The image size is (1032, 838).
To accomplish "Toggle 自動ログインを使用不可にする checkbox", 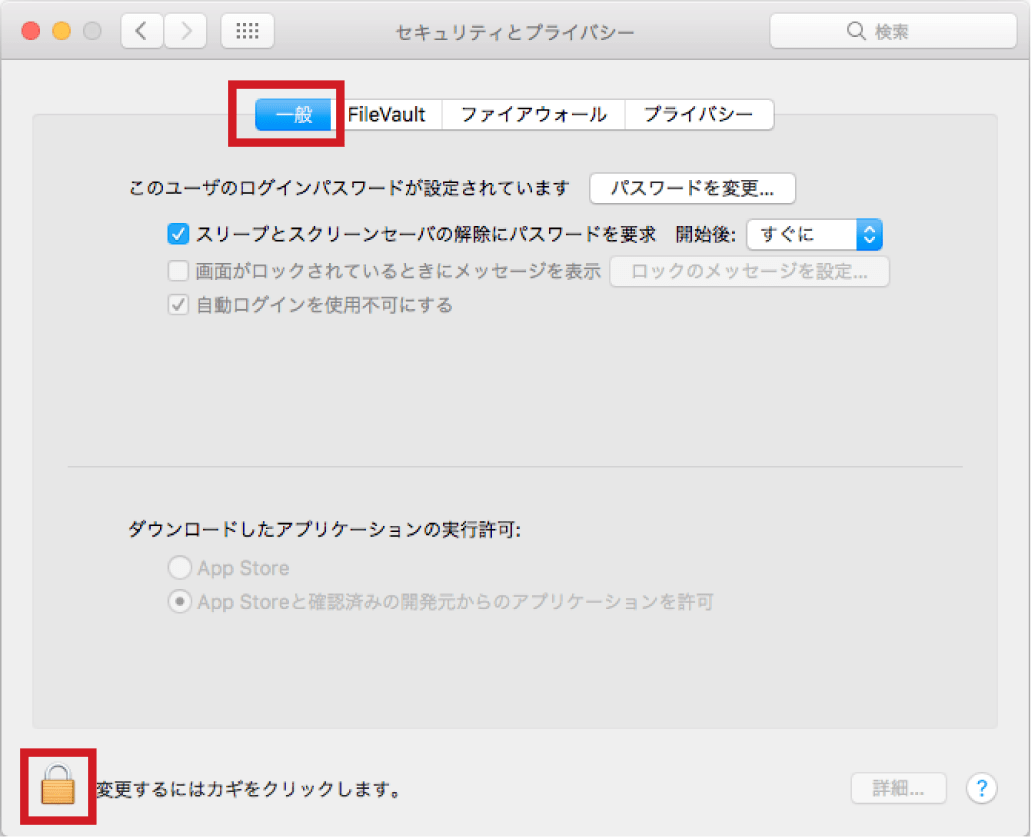I will click(178, 306).
